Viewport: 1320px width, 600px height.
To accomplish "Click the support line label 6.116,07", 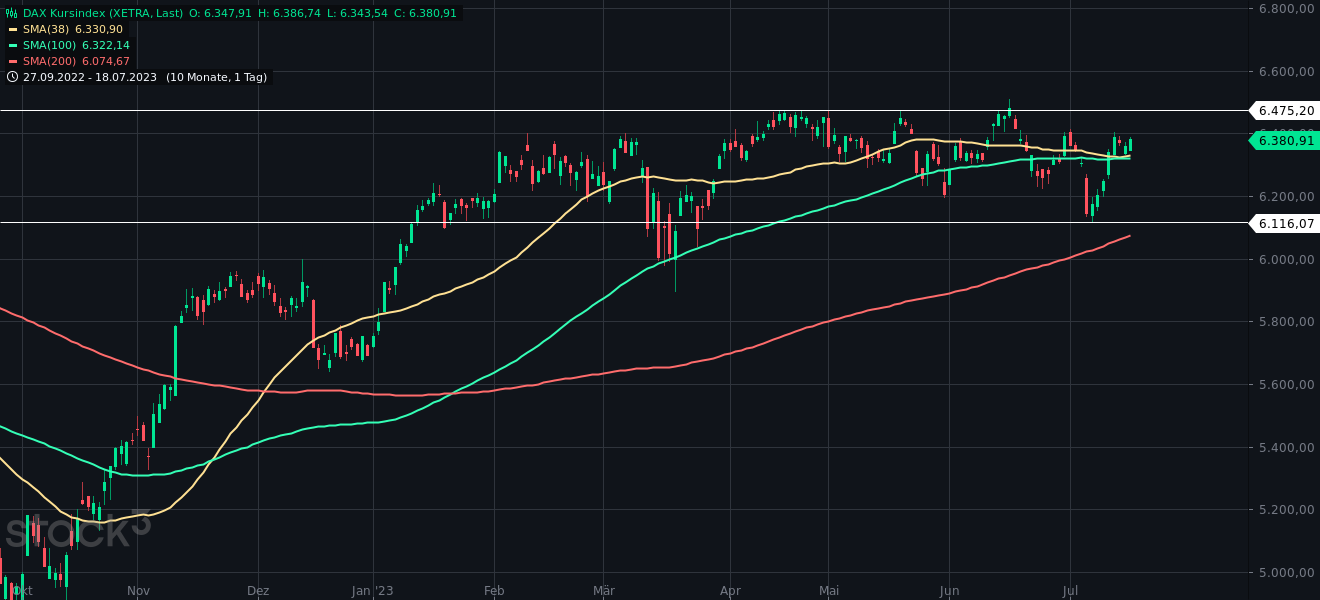I will (x=1284, y=224).
